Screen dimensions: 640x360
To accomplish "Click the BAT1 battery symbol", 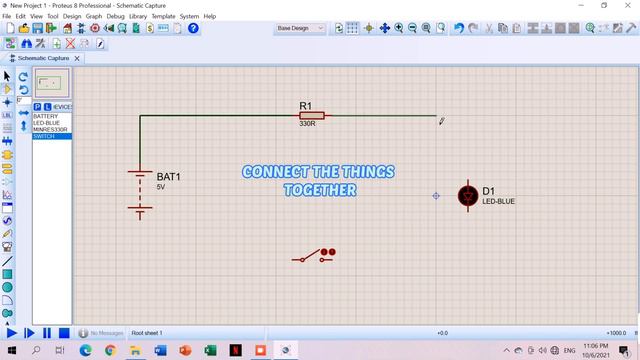I will click(x=140, y=195).
